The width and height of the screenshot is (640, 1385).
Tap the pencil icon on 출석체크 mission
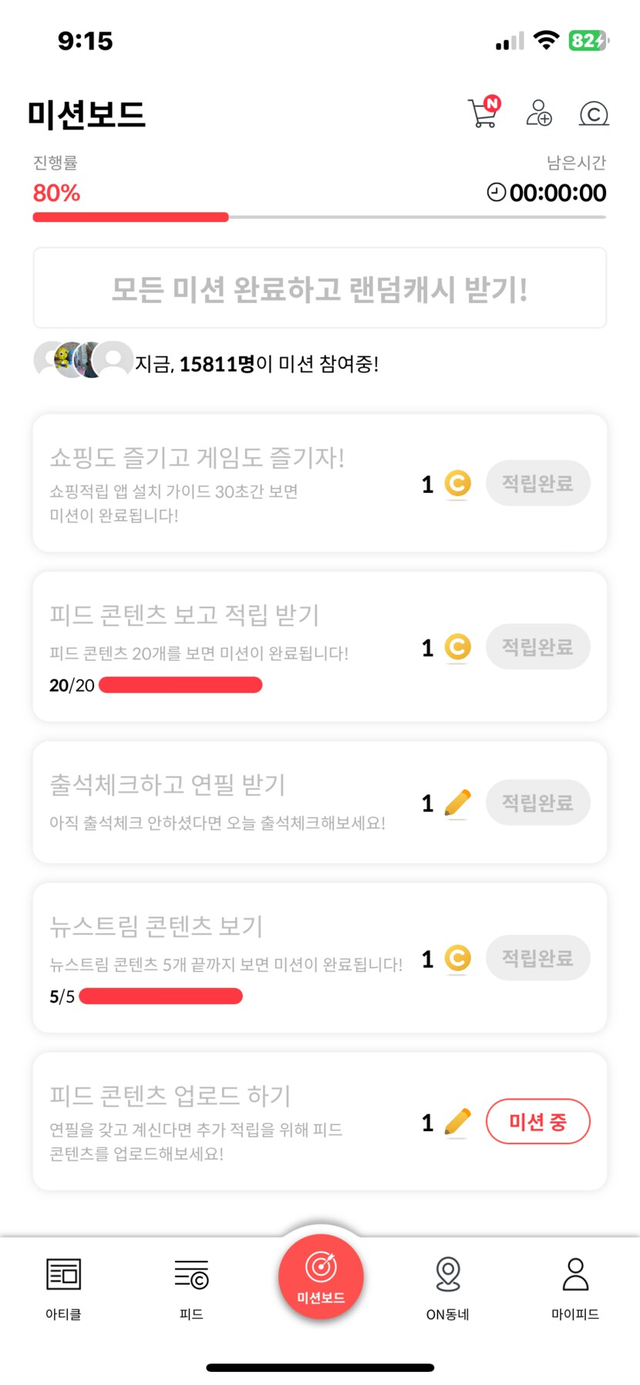pos(457,803)
